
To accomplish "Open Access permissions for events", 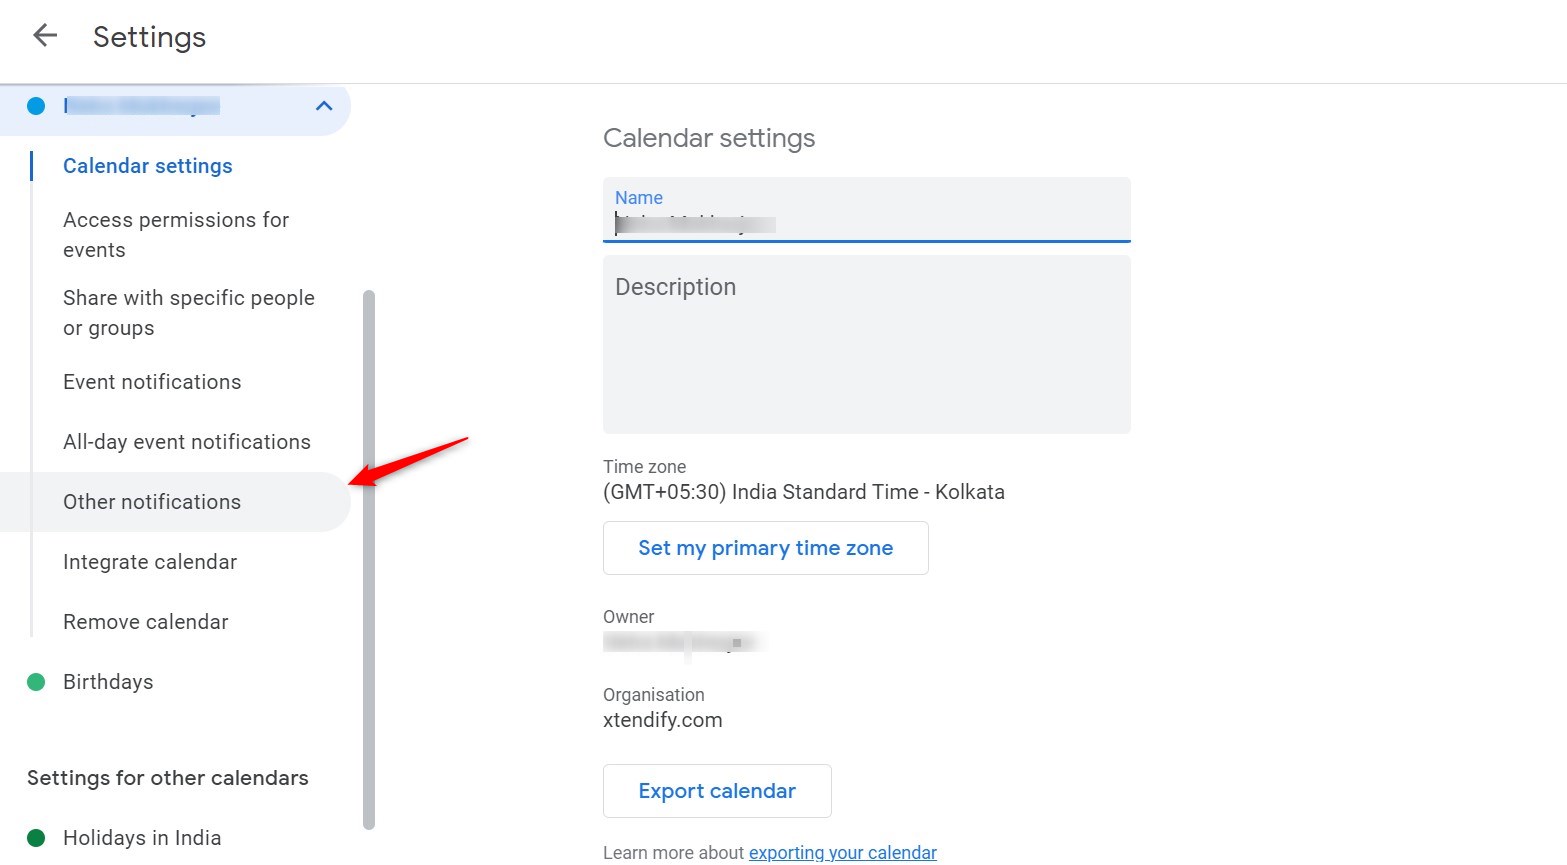I will tap(176, 235).
